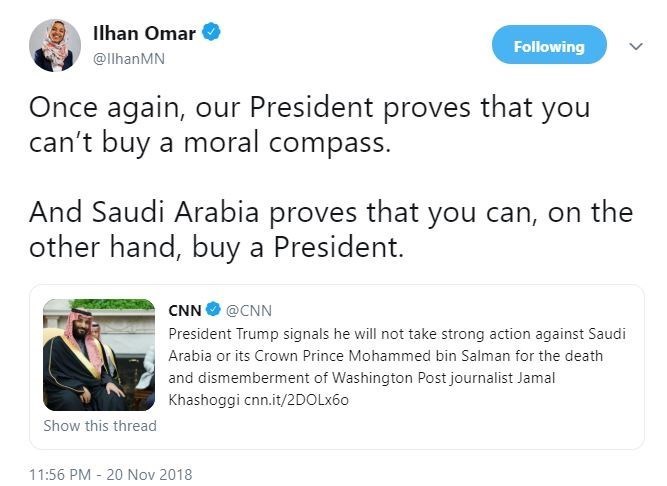Click the 'can't buy a moral compass' line
The width and height of the screenshot is (667, 486).
click(x=208, y=142)
